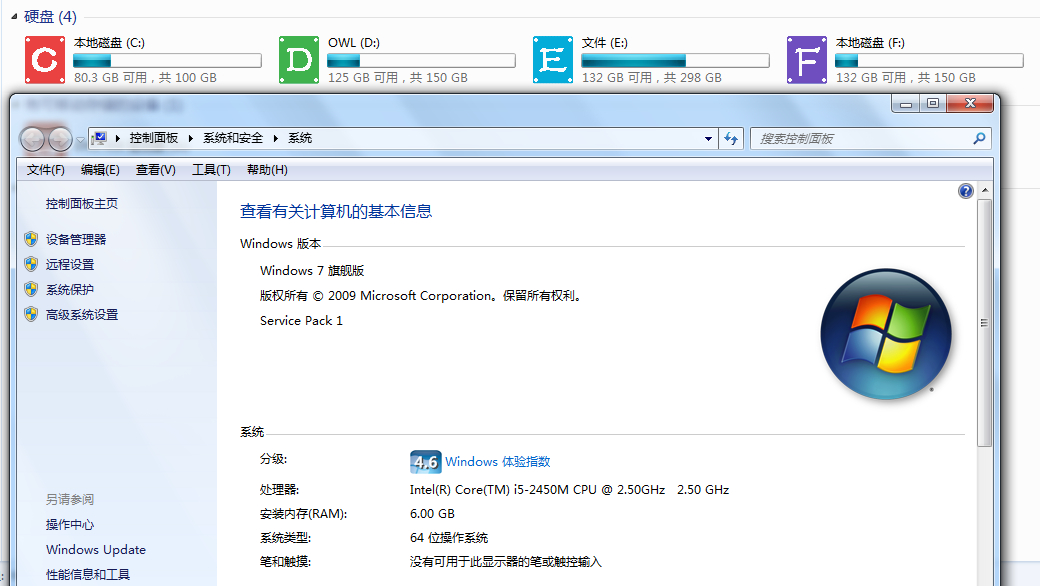
Task: Open the recent pages dropdown arrow
Action: point(80,140)
